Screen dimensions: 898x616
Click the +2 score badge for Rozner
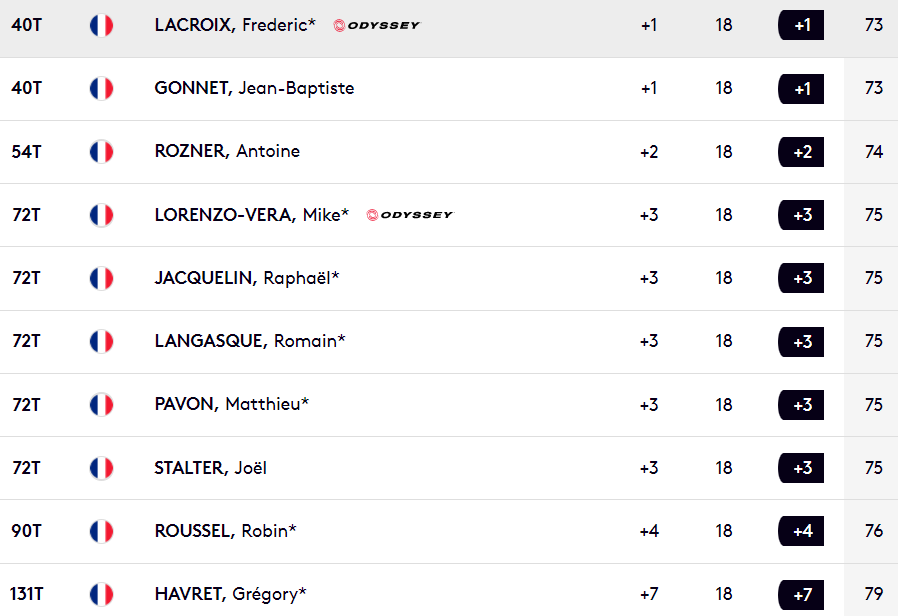[801, 152]
